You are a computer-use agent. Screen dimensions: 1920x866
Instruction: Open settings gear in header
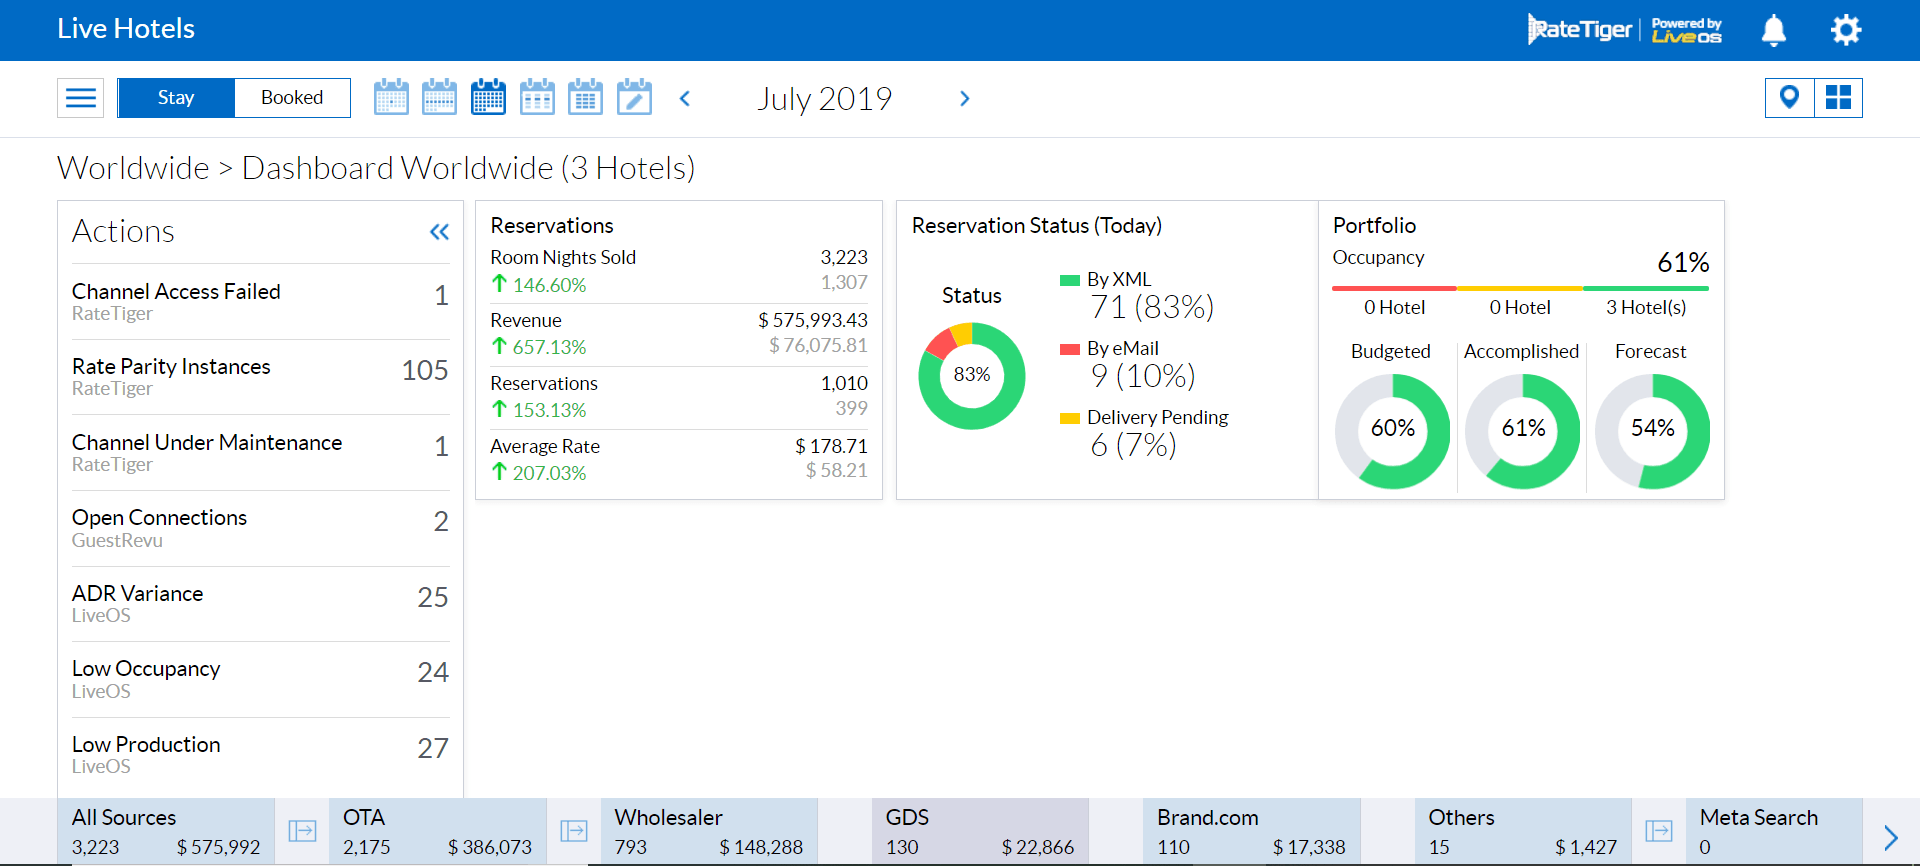click(1845, 30)
